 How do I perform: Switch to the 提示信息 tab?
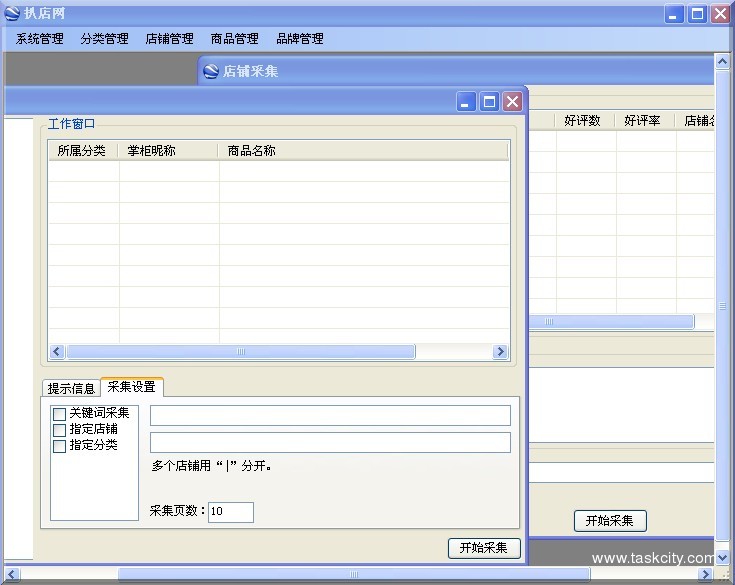[71, 388]
